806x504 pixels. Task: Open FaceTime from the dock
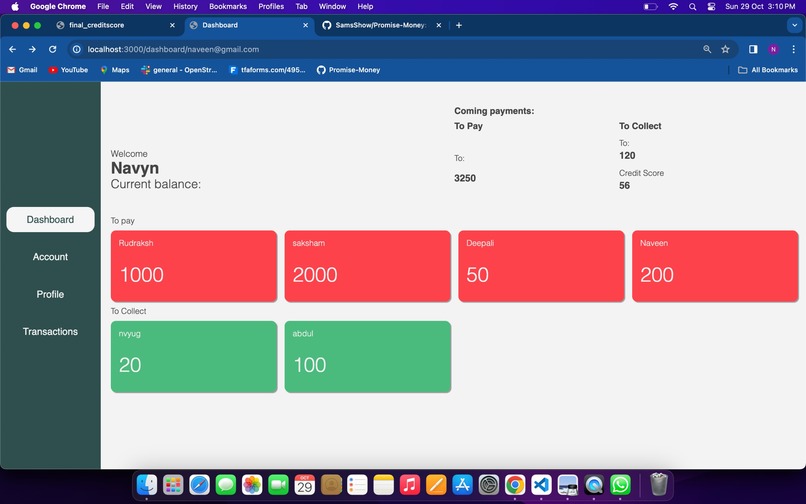coord(278,484)
